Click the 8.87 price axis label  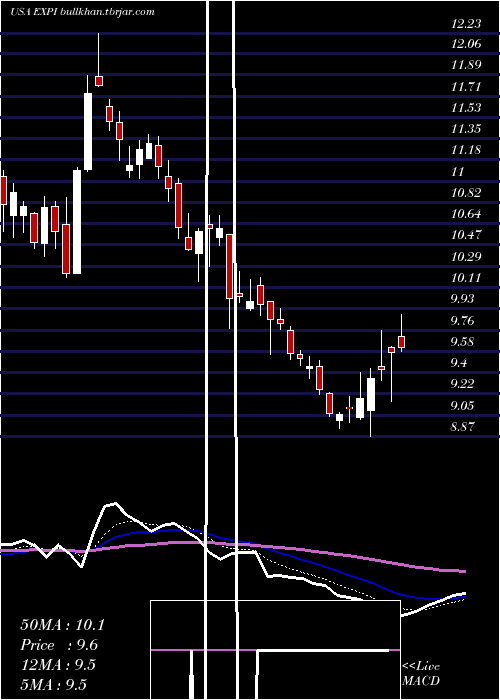[x=462, y=426]
